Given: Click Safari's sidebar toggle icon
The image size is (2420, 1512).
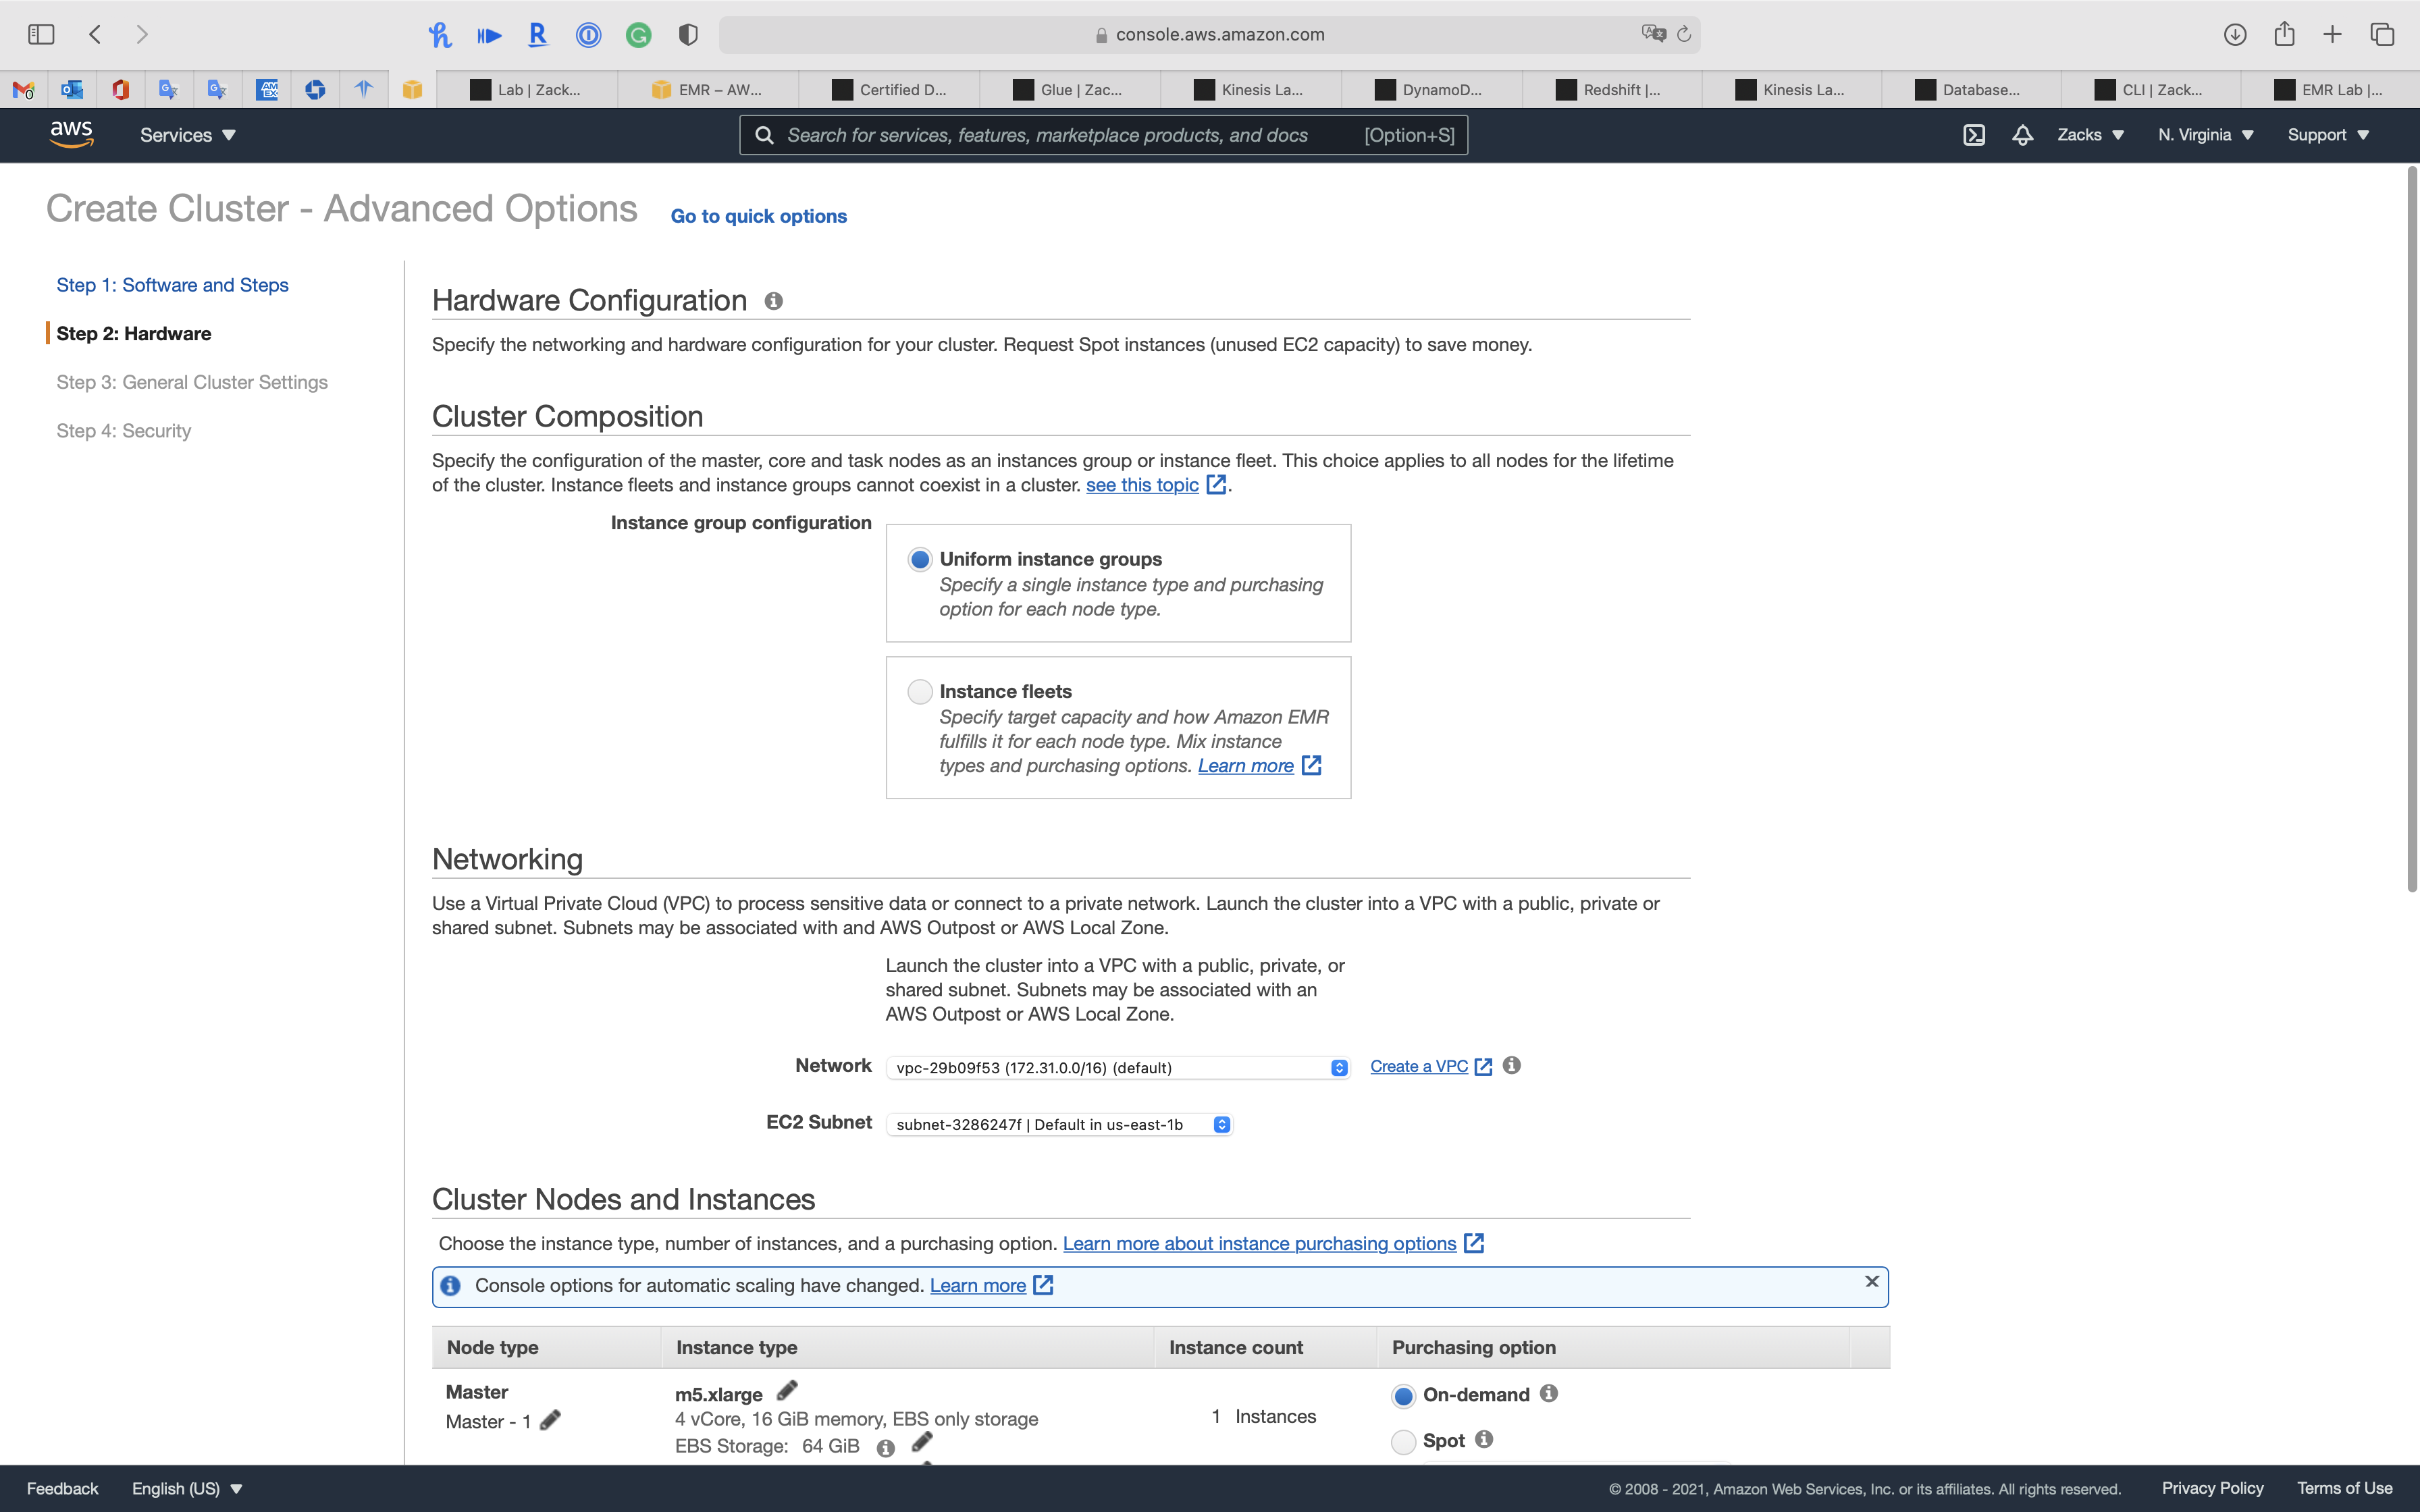Looking at the screenshot, I should click(41, 34).
